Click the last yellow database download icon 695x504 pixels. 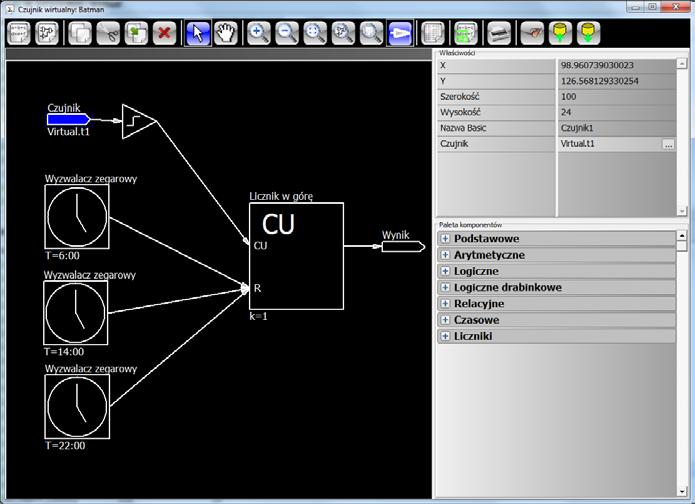[589, 33]
